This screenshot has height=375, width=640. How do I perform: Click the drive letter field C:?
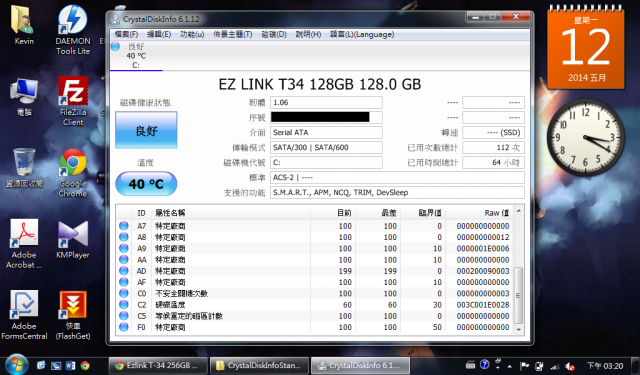click(x=326, y=162)
